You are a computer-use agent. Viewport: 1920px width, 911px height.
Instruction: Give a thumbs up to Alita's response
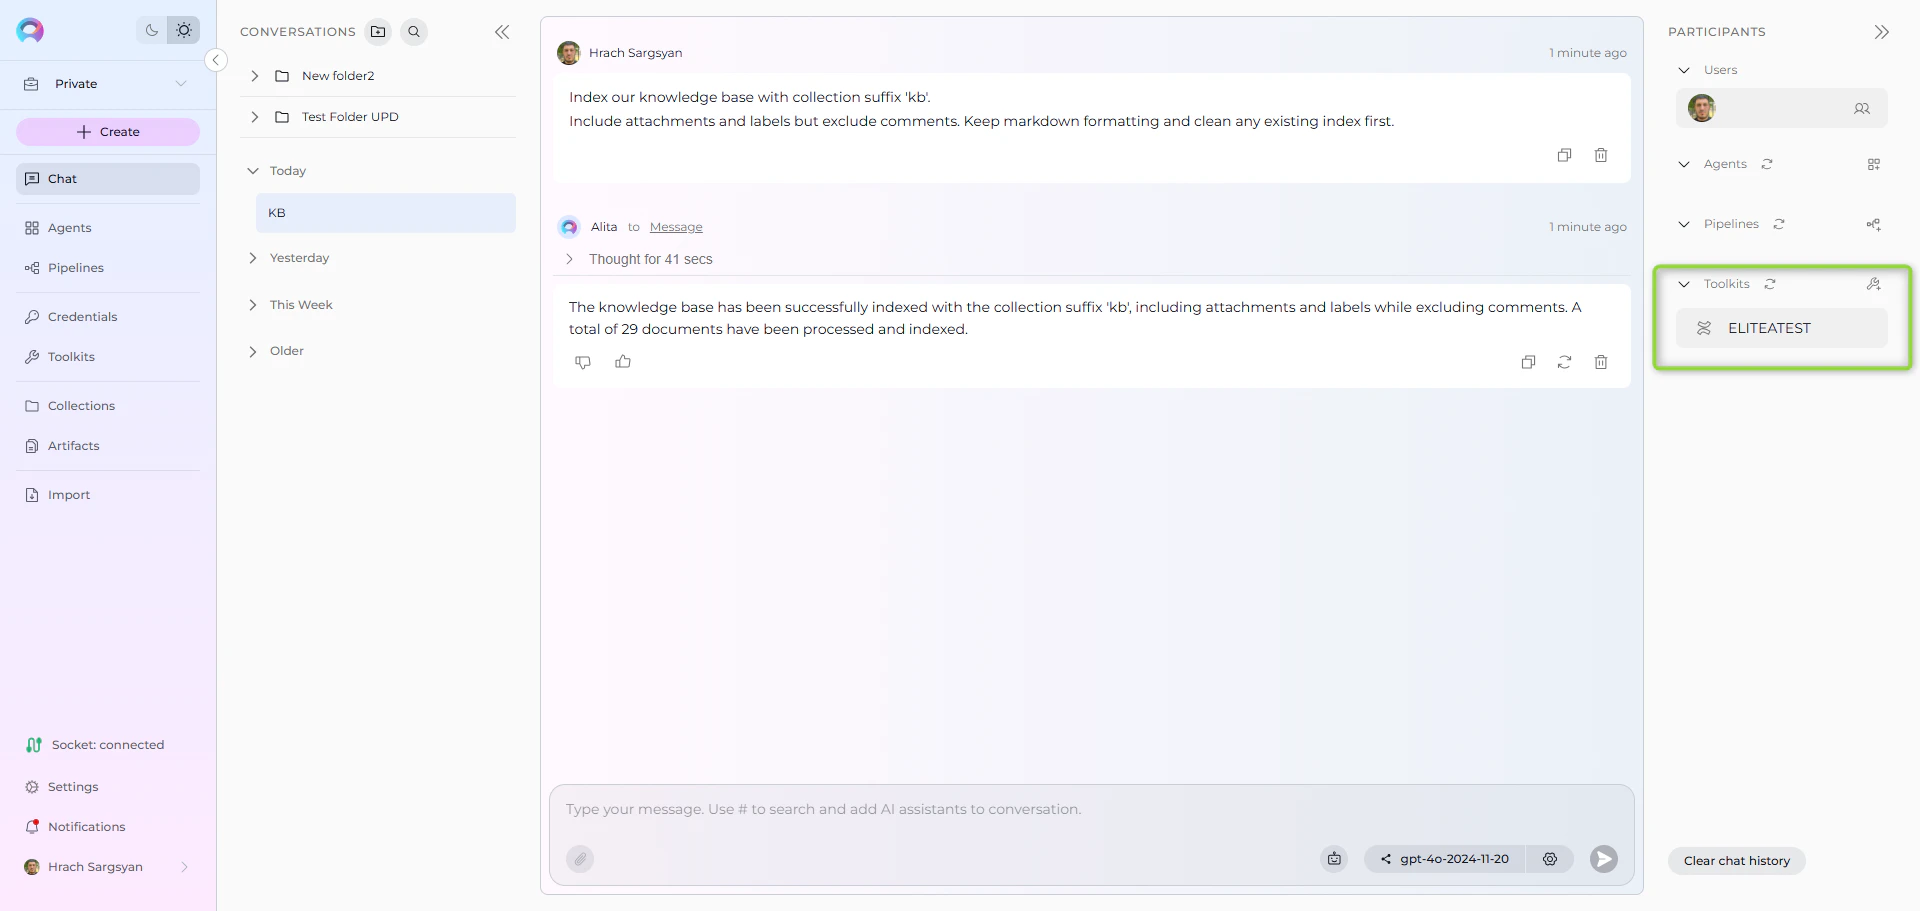[x=623, y=361]
